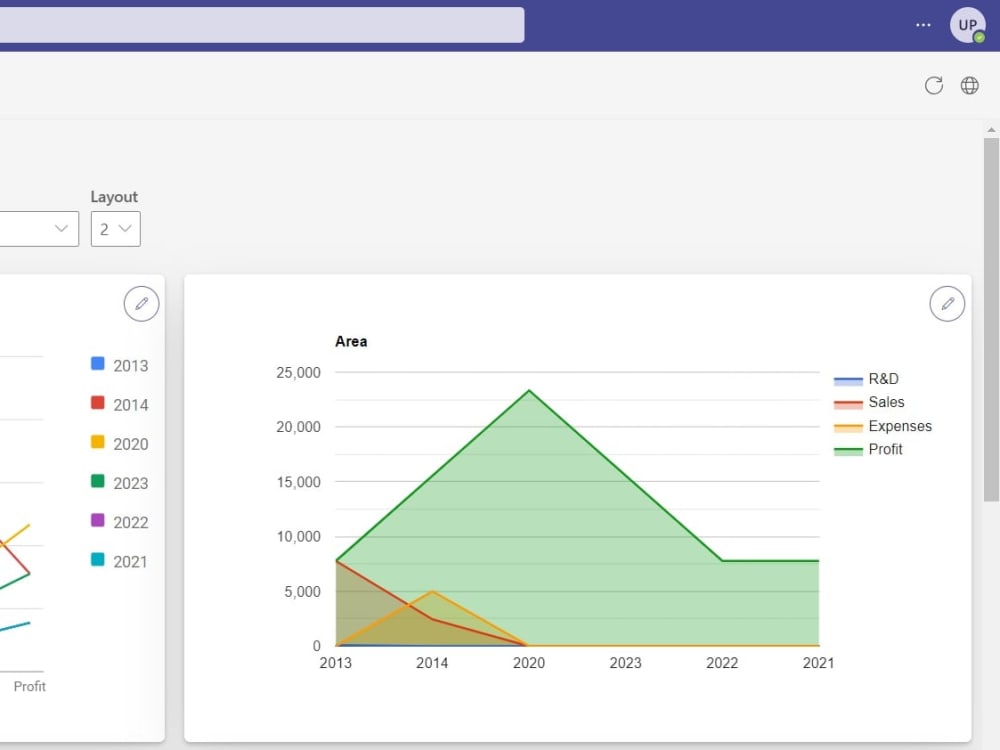Open the UP user profile avatar
Viewport: 1000px width, 750px height.
point(967,25)
